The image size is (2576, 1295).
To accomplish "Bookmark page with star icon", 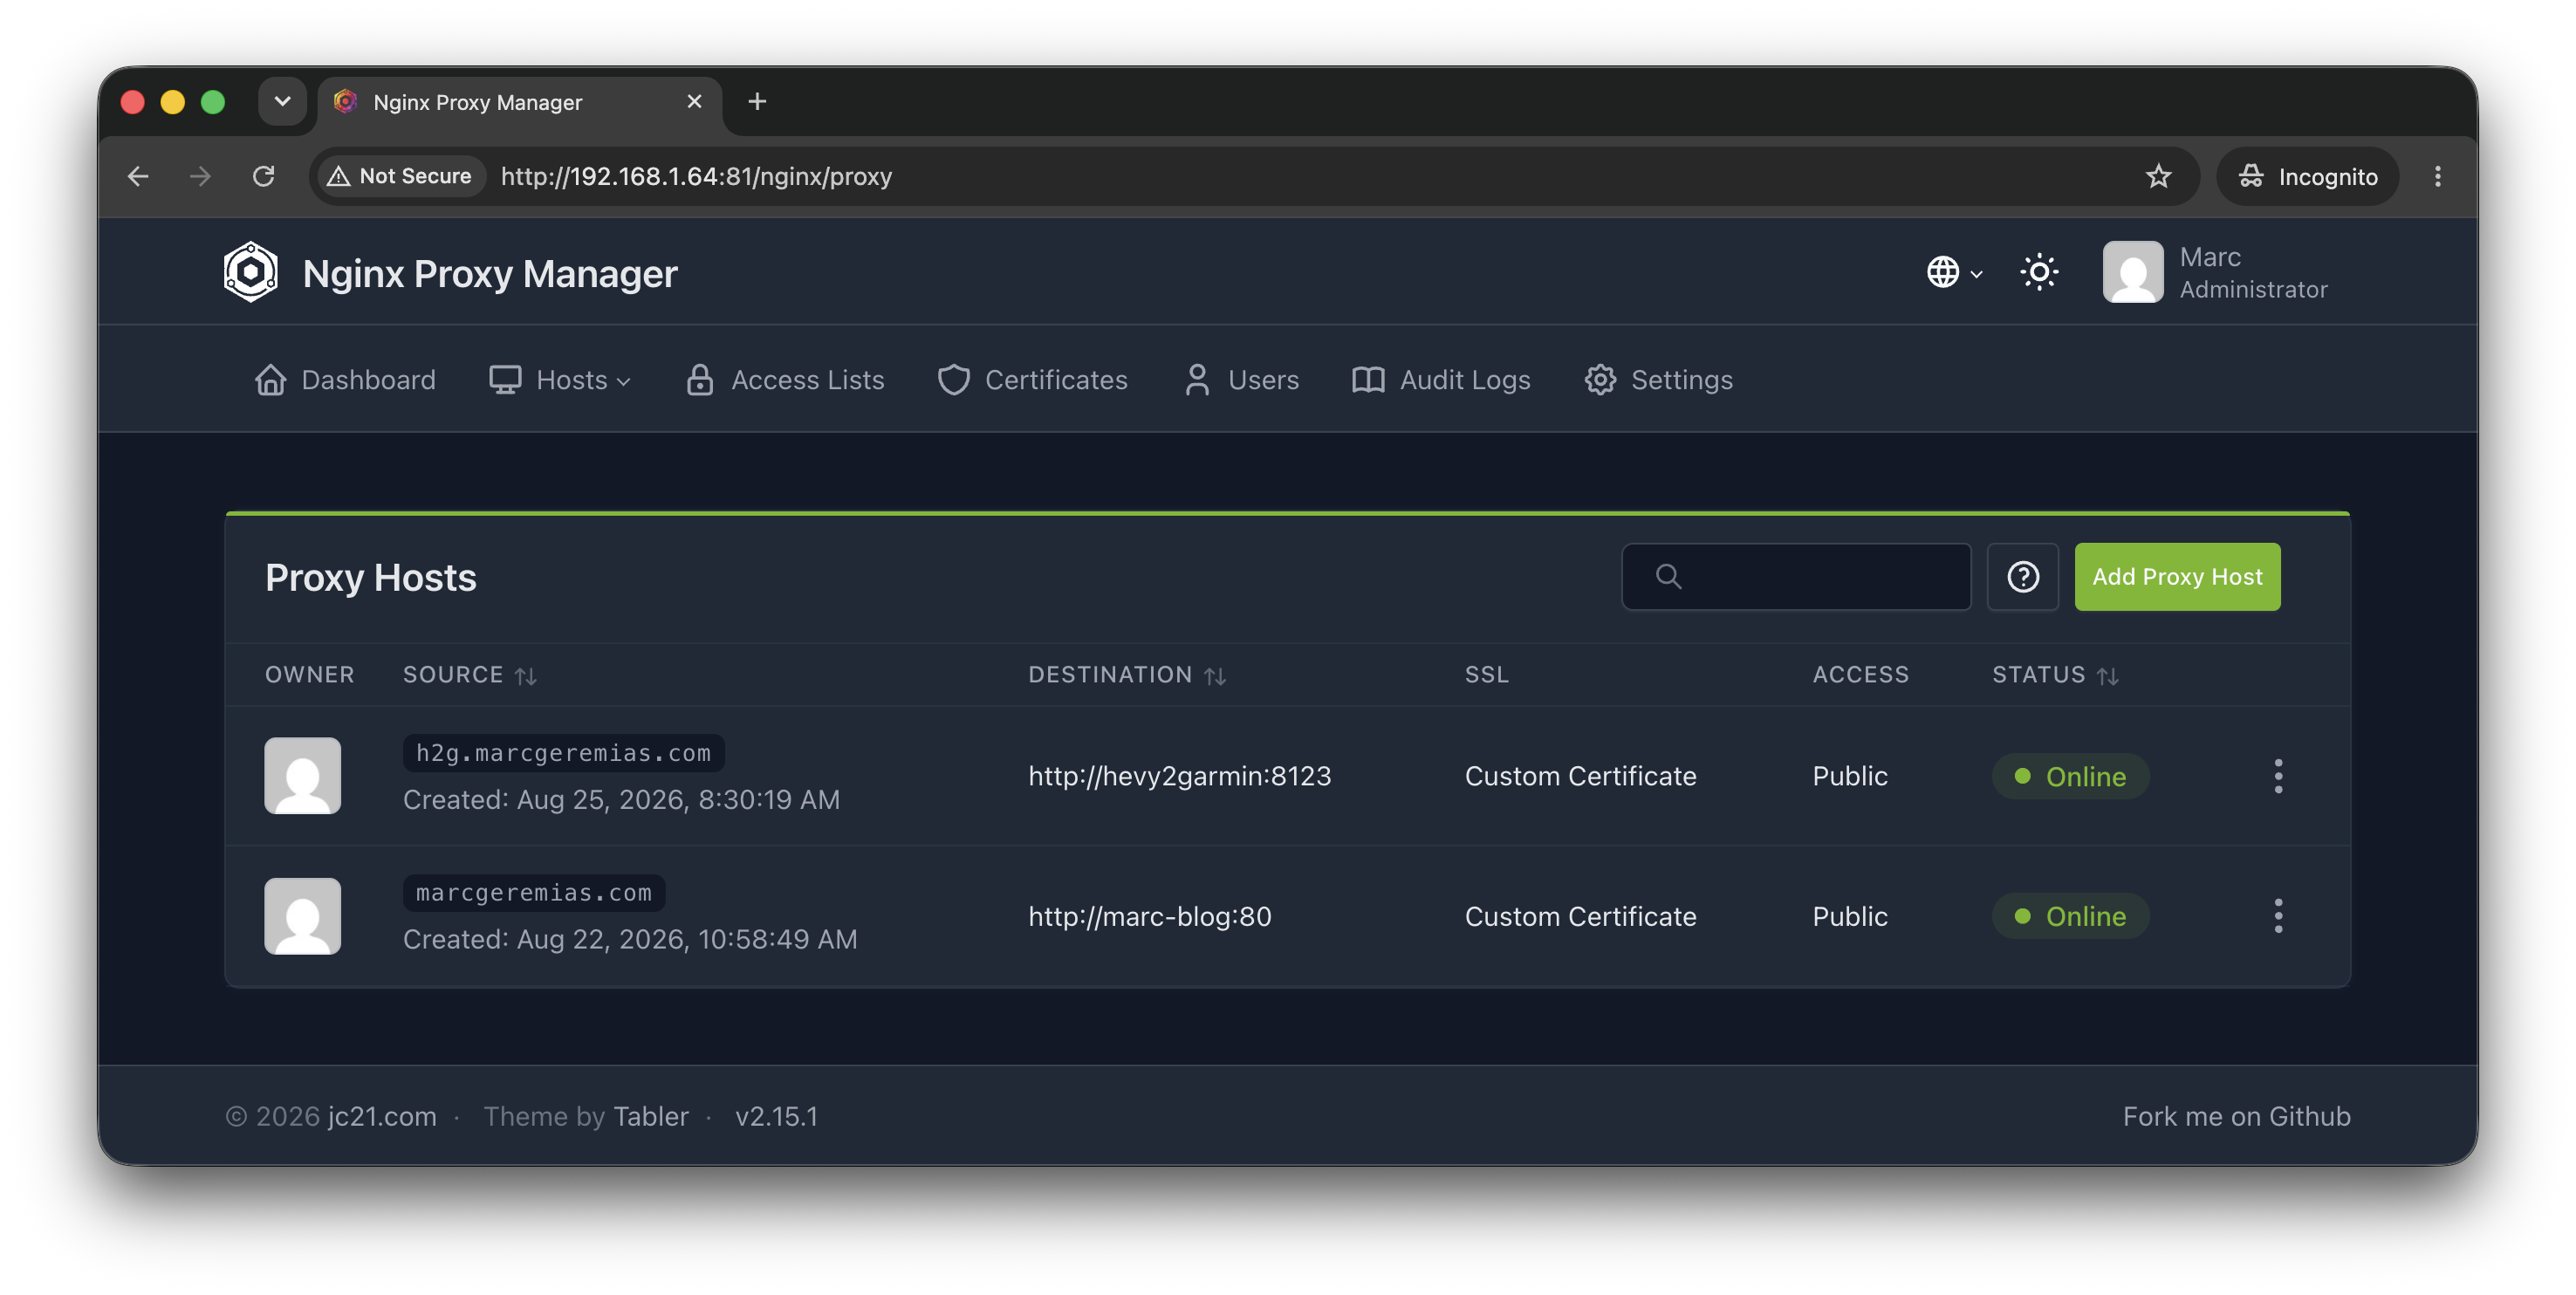I will click(2158, 176).
